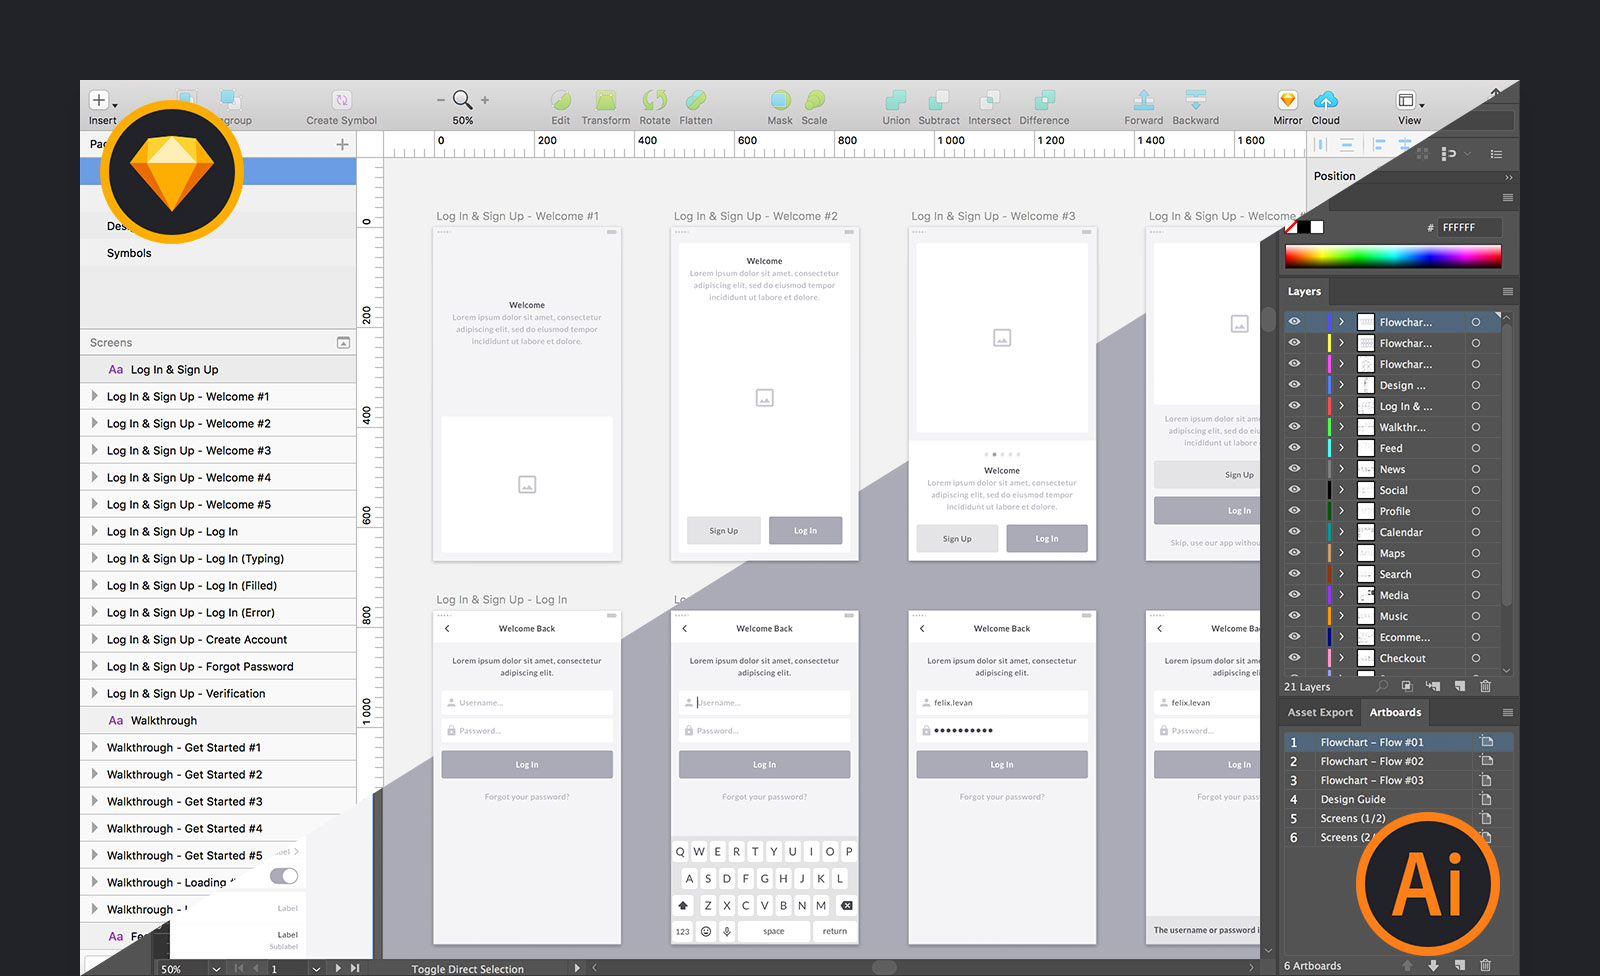
Task: Apply the Union boolean operation
Action: (x=895, y=105)
